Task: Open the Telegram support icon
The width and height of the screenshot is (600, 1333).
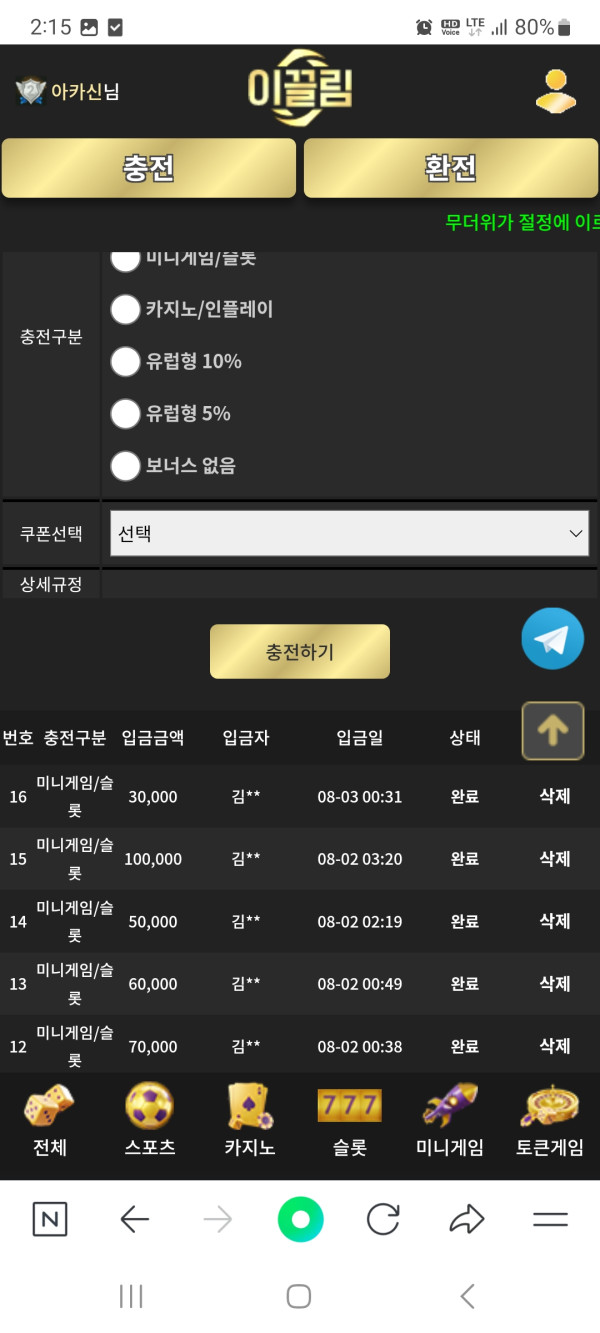Action: (x=552, y=638)
